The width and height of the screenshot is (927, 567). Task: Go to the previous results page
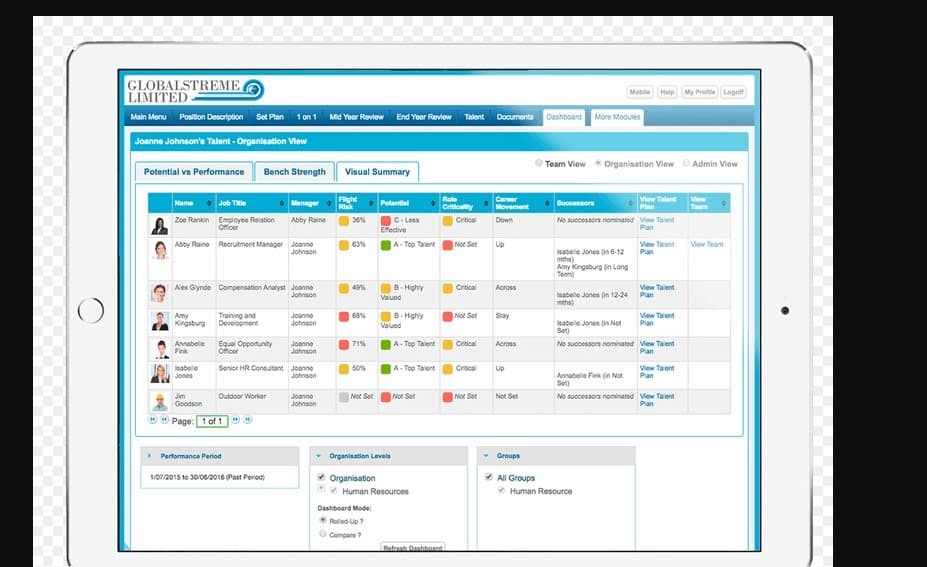pyautogui.click(x=164, y=420)
